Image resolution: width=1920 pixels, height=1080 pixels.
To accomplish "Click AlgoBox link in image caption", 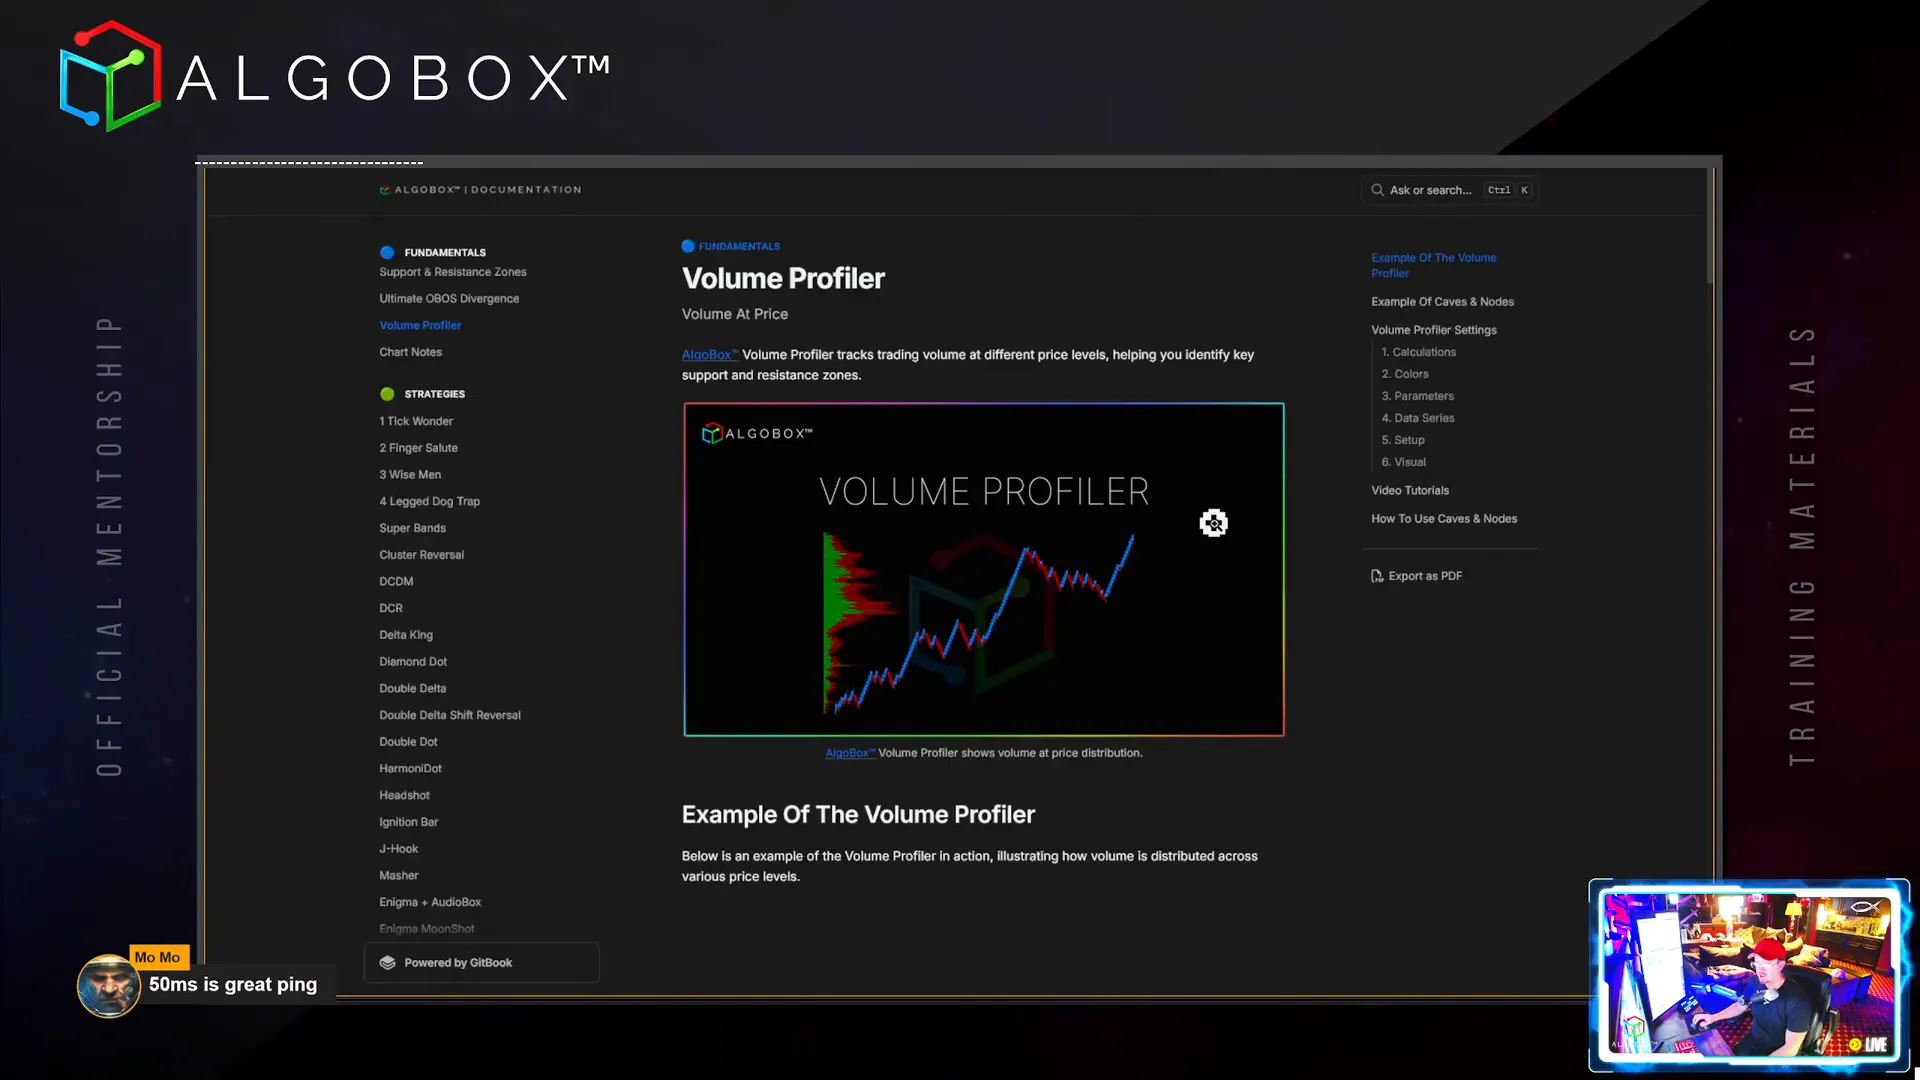I will point(849,753).
